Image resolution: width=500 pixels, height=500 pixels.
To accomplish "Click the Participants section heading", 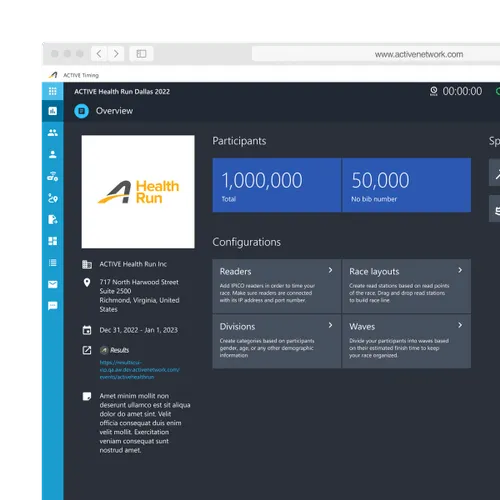I will click(x=239, y=141).
